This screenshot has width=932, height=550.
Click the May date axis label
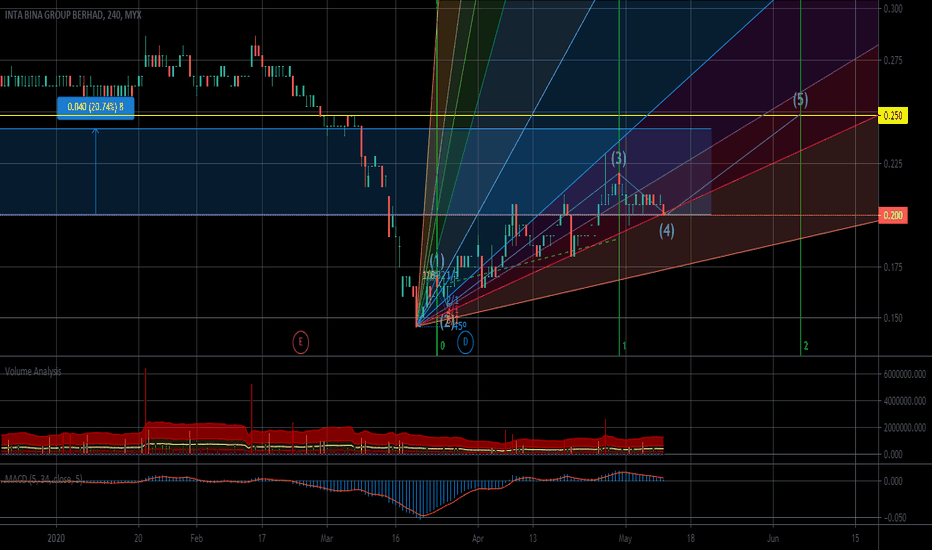625,538
